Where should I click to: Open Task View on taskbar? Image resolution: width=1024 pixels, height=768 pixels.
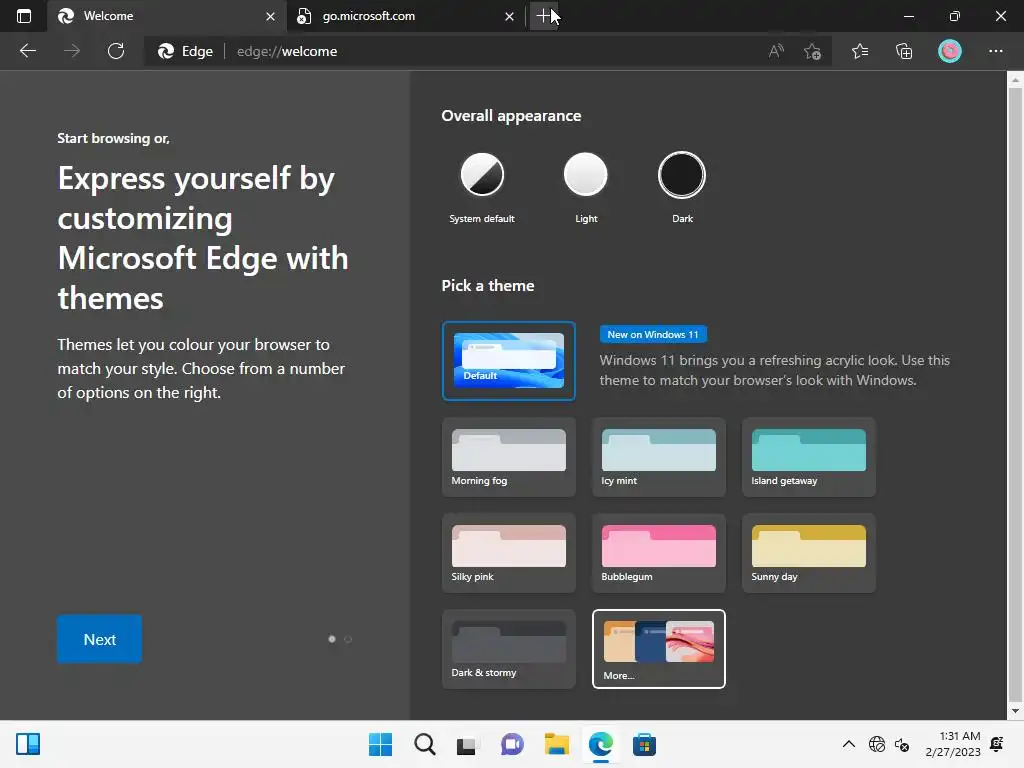point(467,744)
